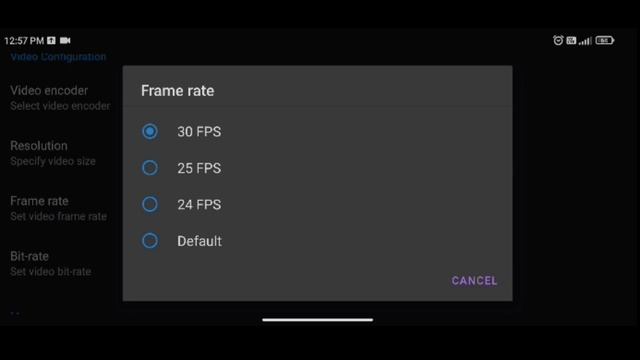This screenshot has width=640, height=360.
Task: Tap the home gesture navigation bar
Action: [x=318, y=320]
